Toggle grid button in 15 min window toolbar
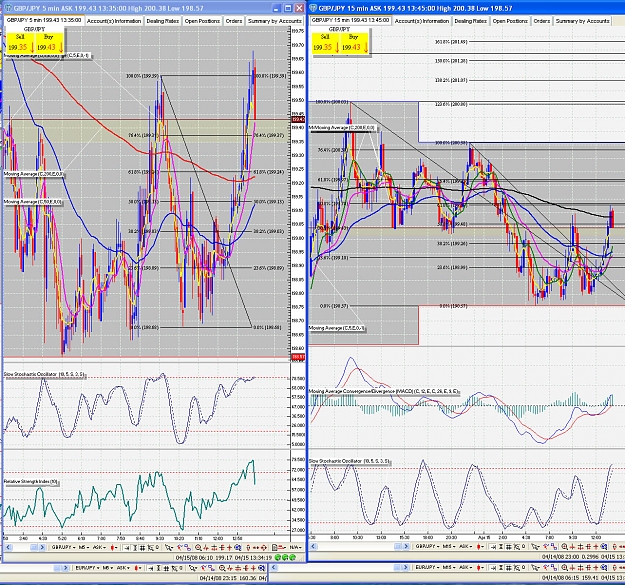The width and height of the screenshot is (625, 585). coord(509,546)
